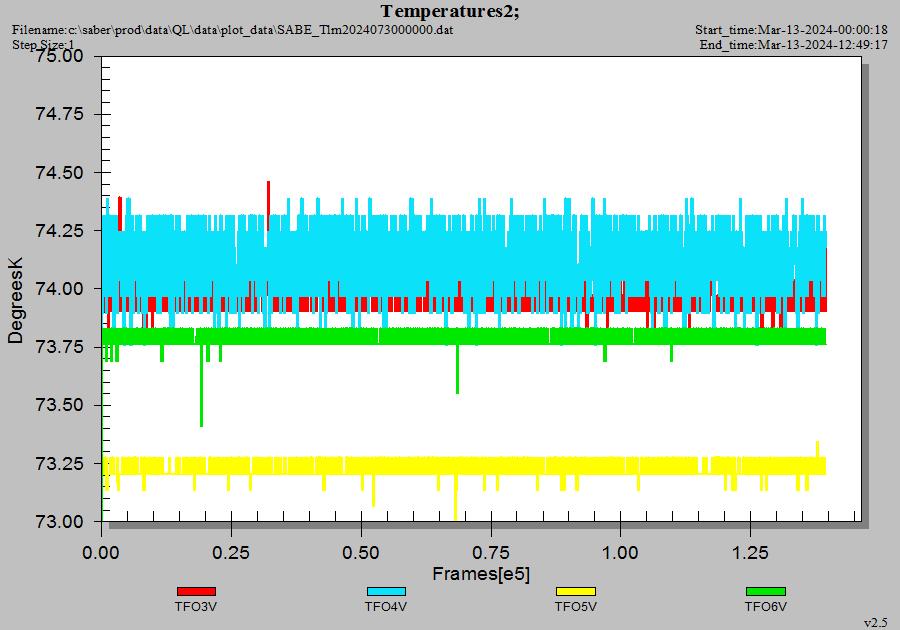Viewport: 900px width, 630px height.
Task: Click the 73.50 y-axis tick label
Action: [x=59, y=405]
